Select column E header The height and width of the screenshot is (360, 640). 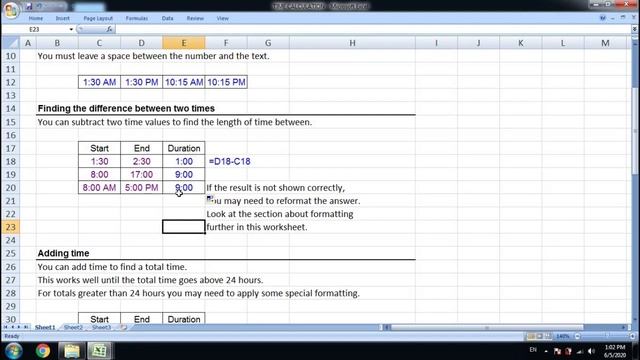coord(184,43)
